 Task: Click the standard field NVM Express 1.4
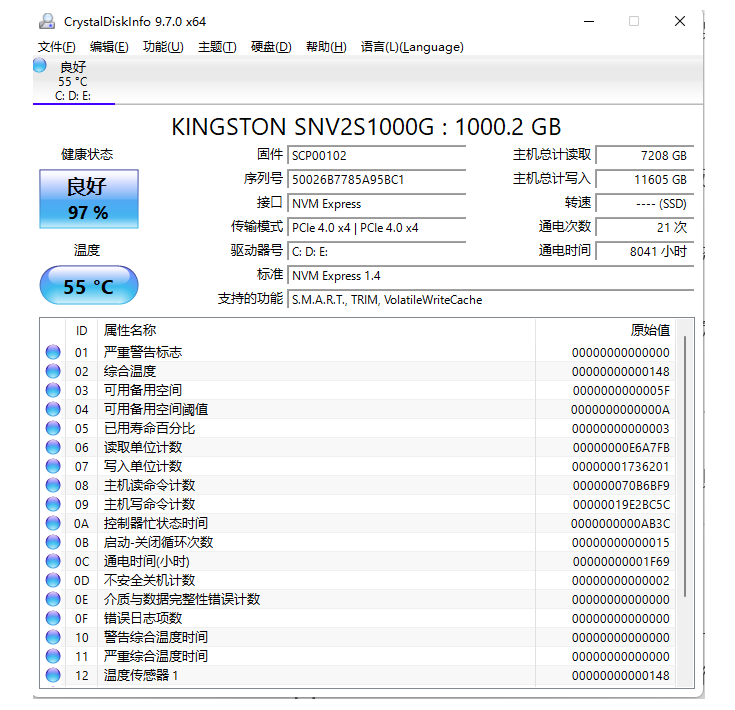click(x=490, y=276)
